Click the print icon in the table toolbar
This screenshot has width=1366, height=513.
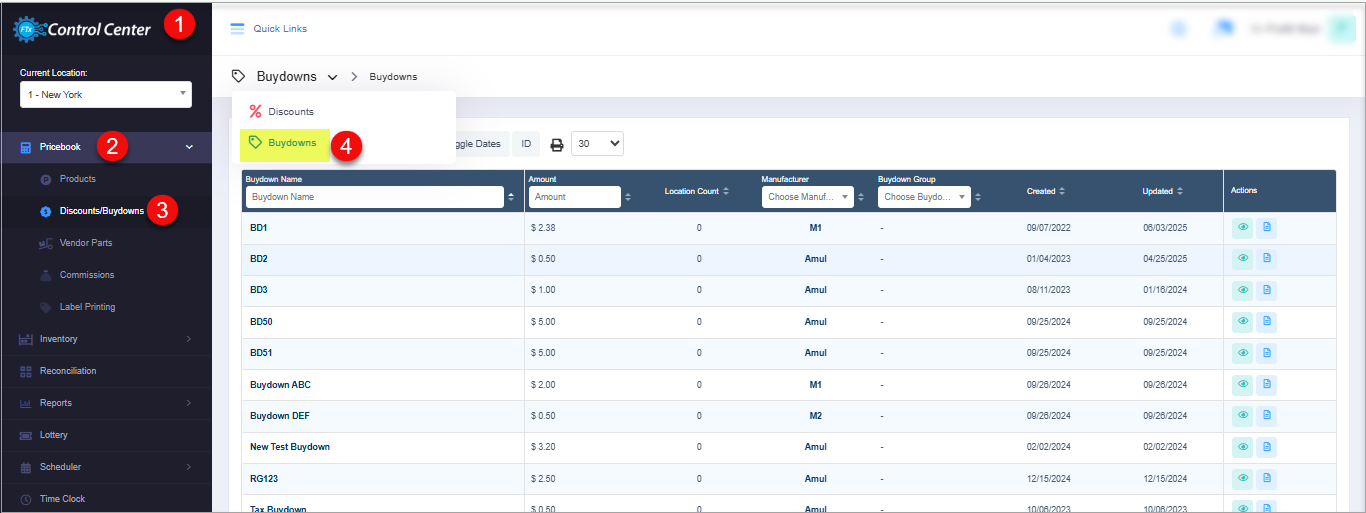coord(557,144)
